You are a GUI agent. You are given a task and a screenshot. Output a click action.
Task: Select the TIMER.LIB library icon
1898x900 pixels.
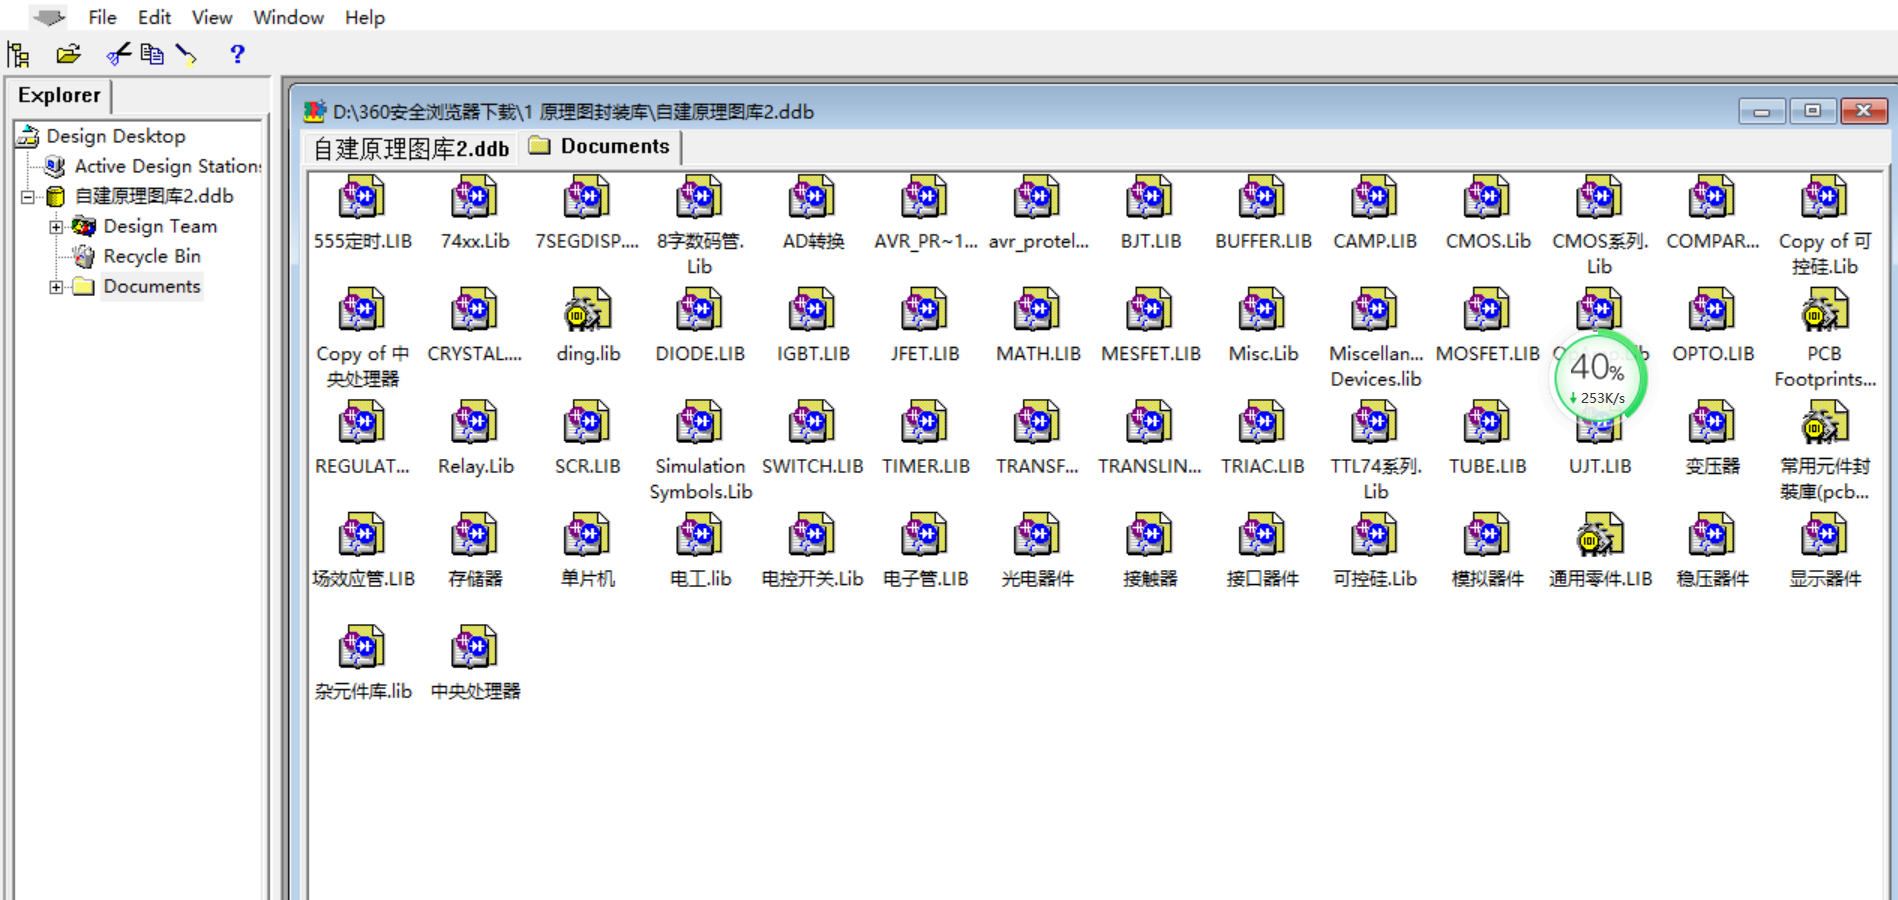[x=924, y=423]
